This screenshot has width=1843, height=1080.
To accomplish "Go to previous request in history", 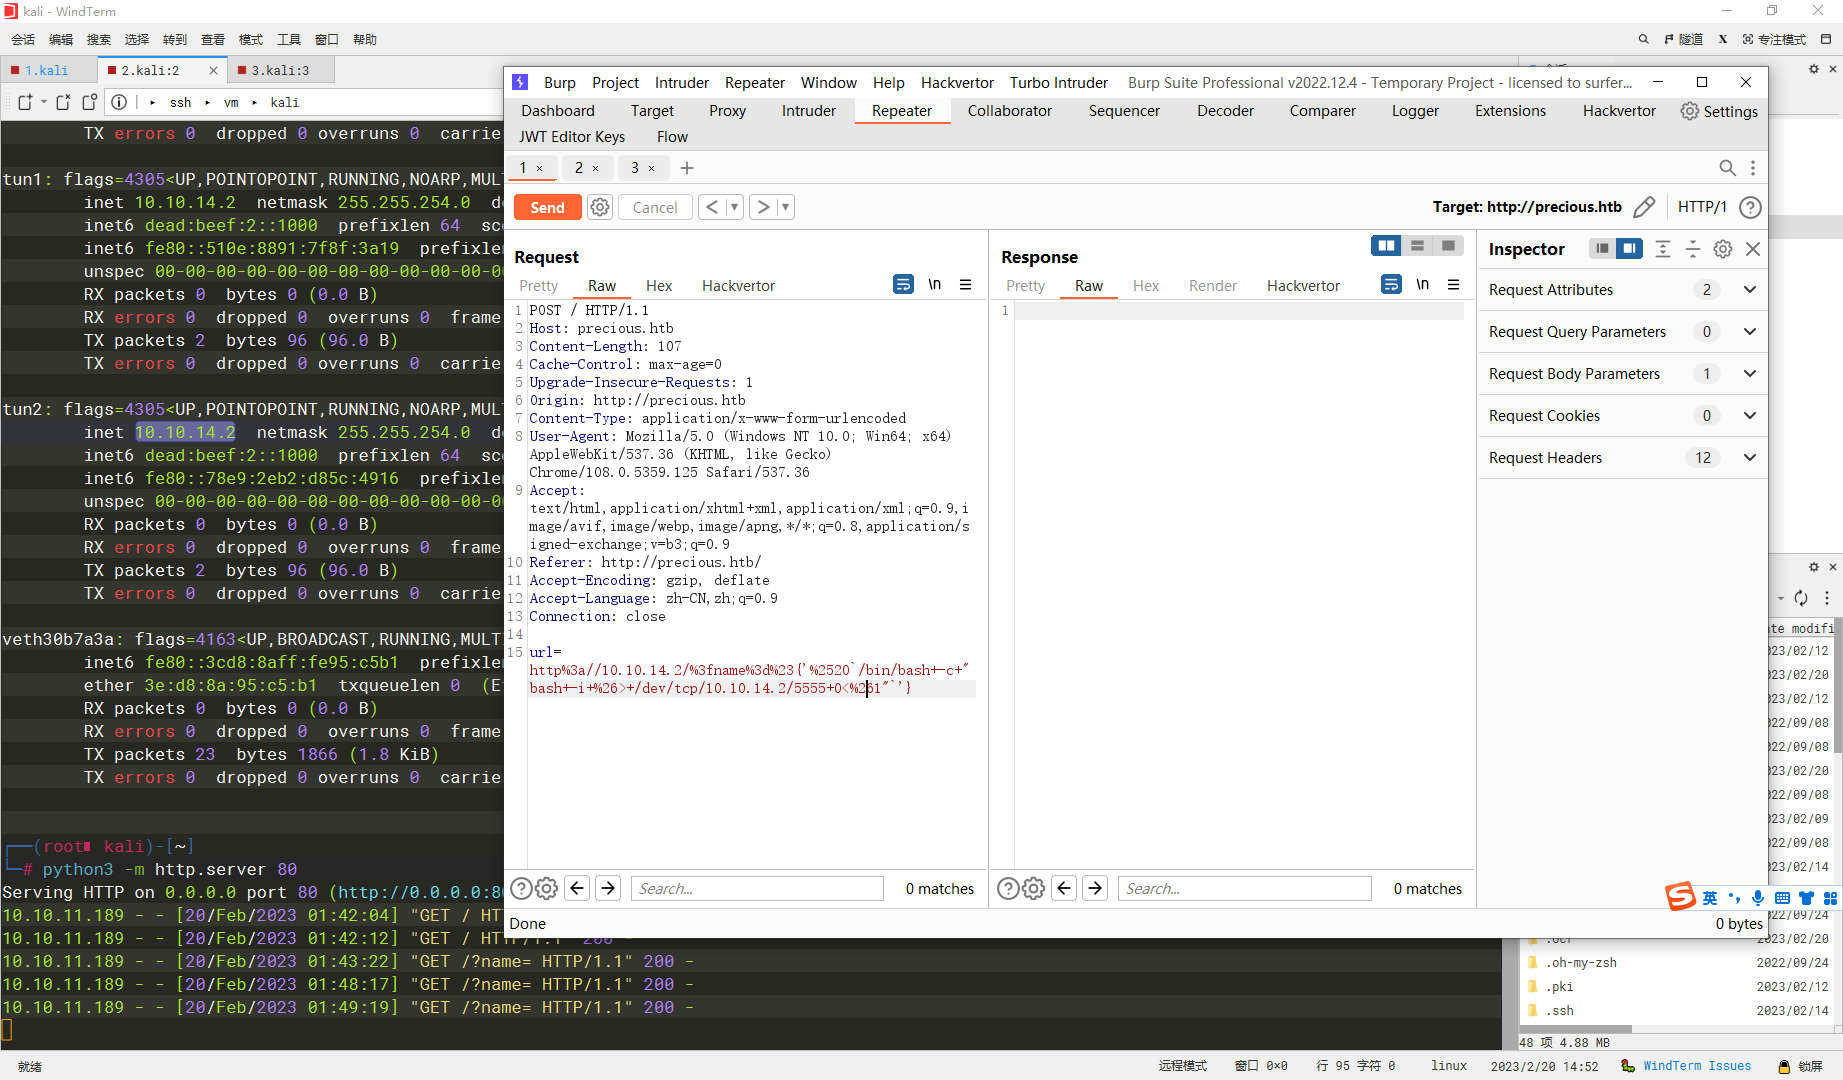I will [712, 207].
